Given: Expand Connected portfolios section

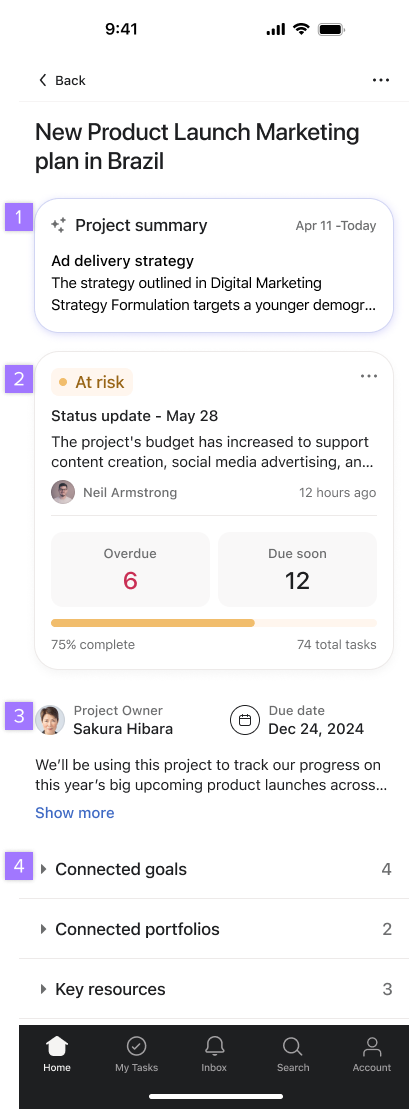Looking at the screenshot, I should 205,929.
